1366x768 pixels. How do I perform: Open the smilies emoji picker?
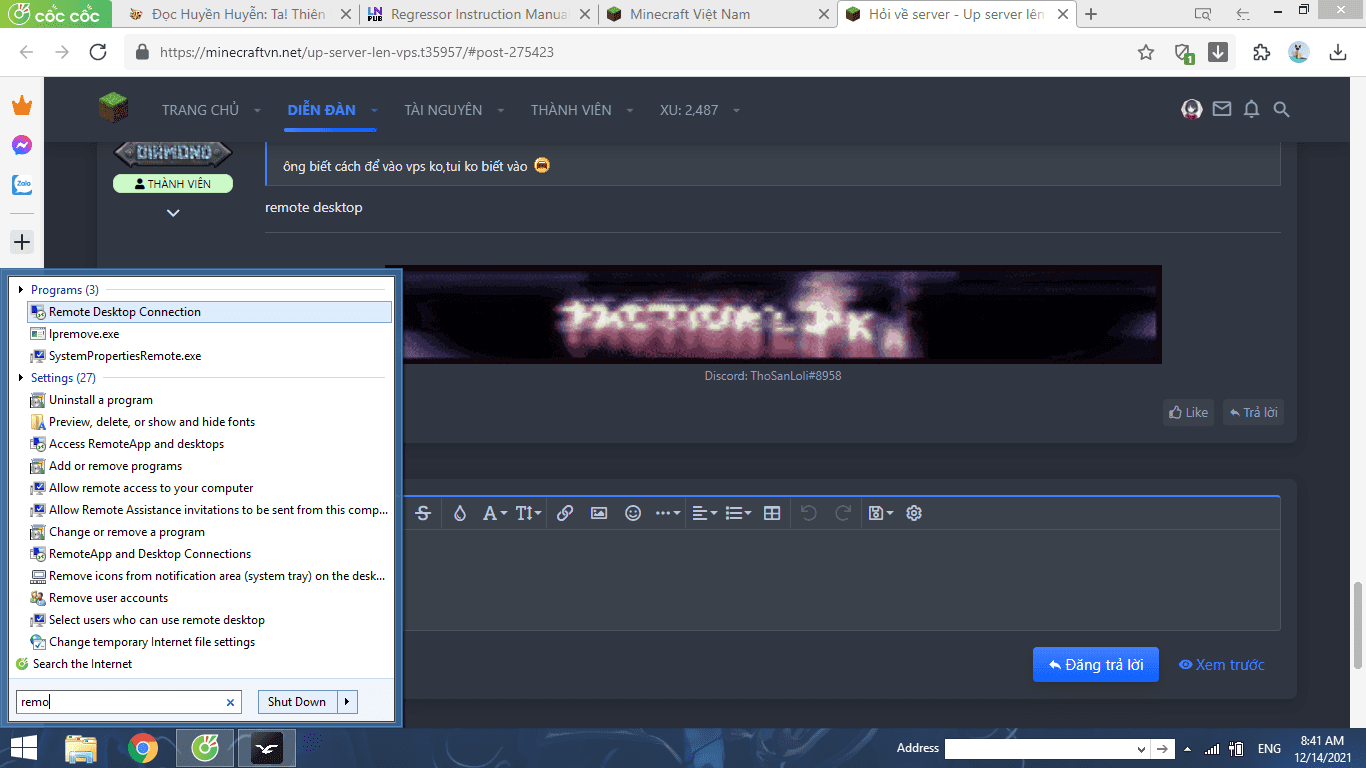pyautogui.click(x=633, y=513)
